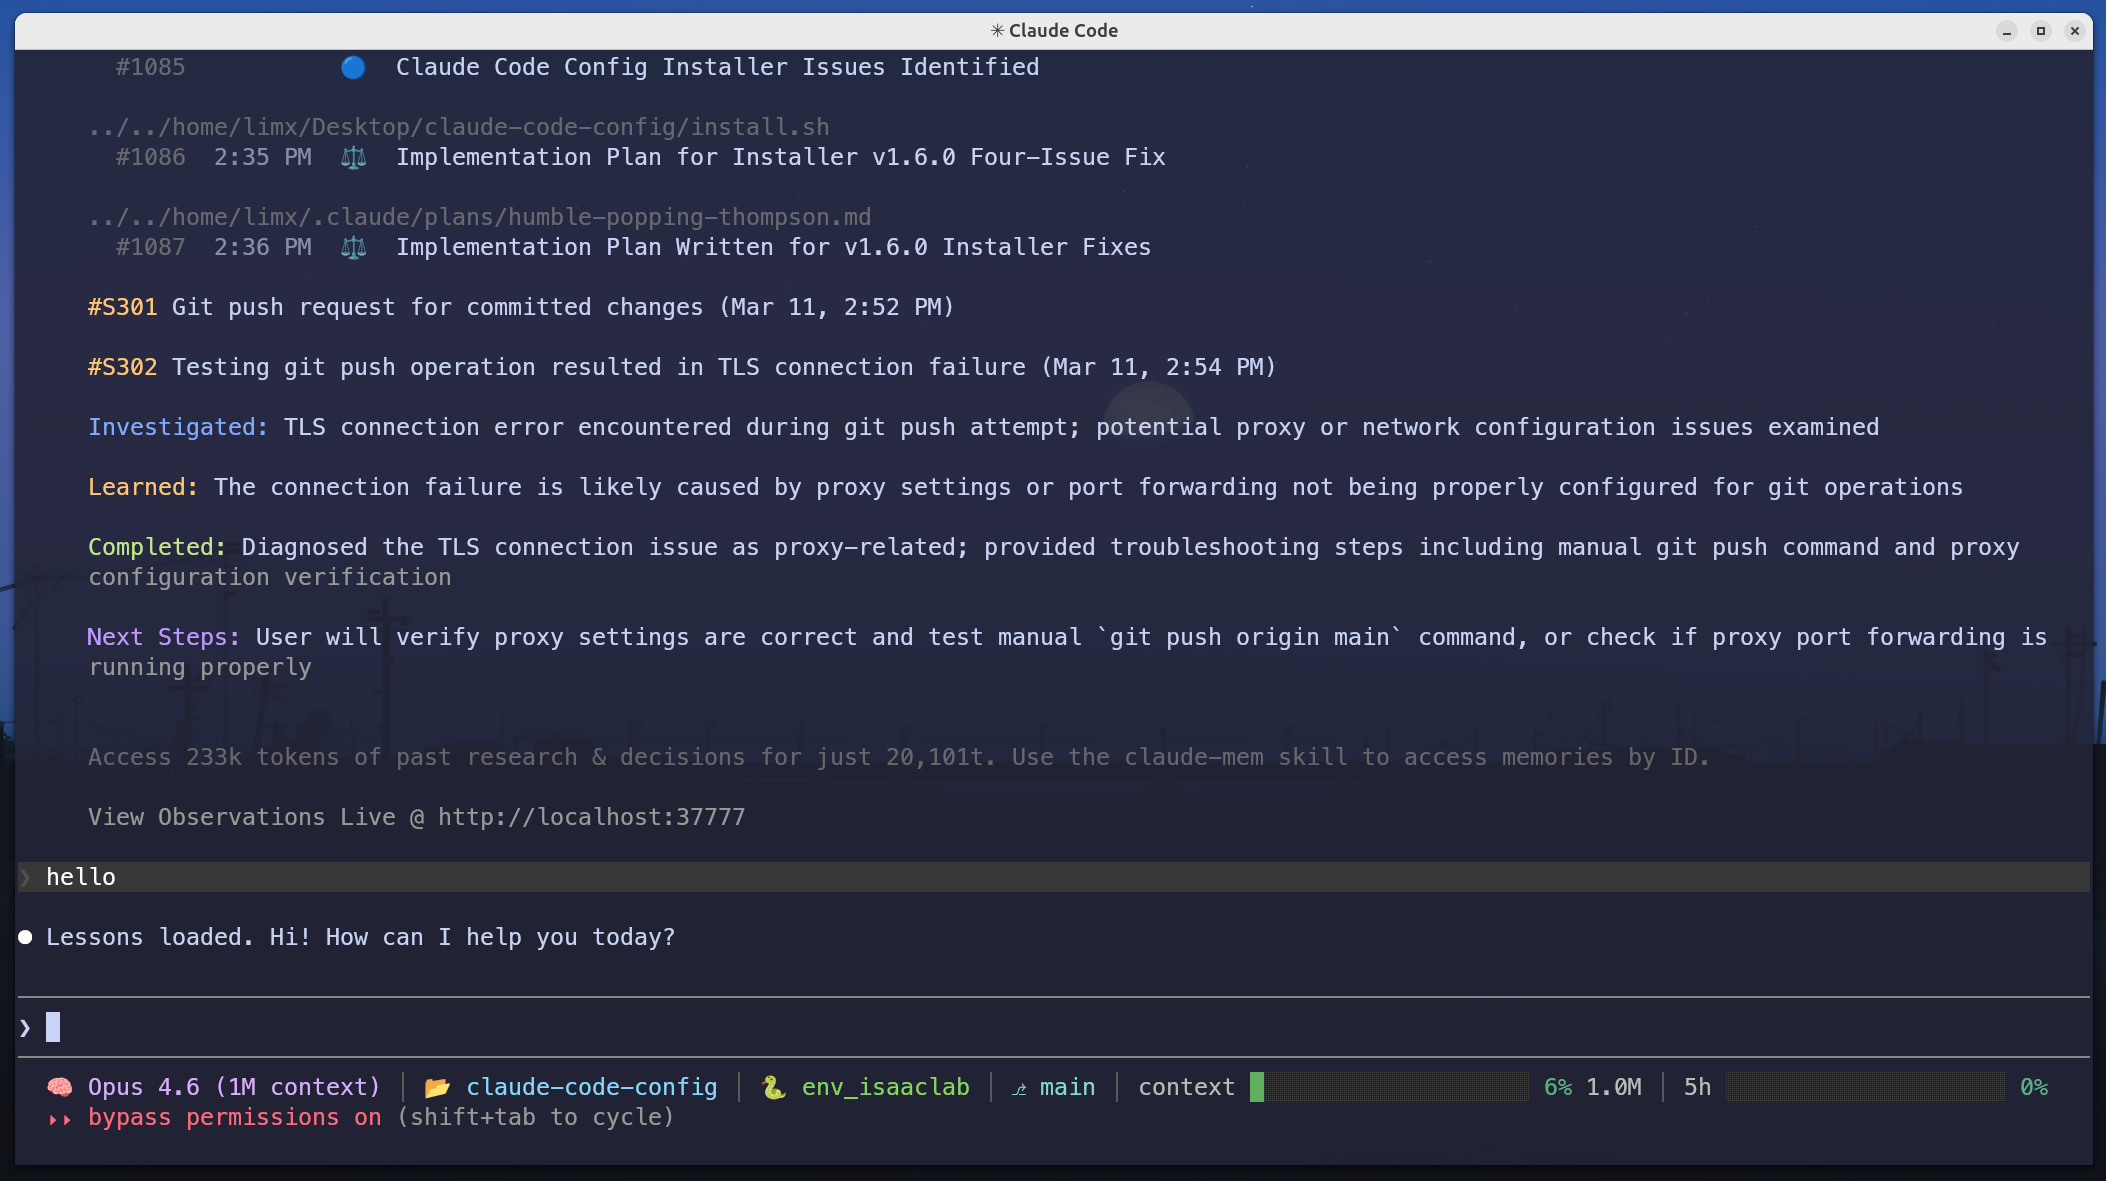Click the 0% usage value
This screenshot has height=1181, width=2106.
pyautogui.click(x=2034, y=1087)
